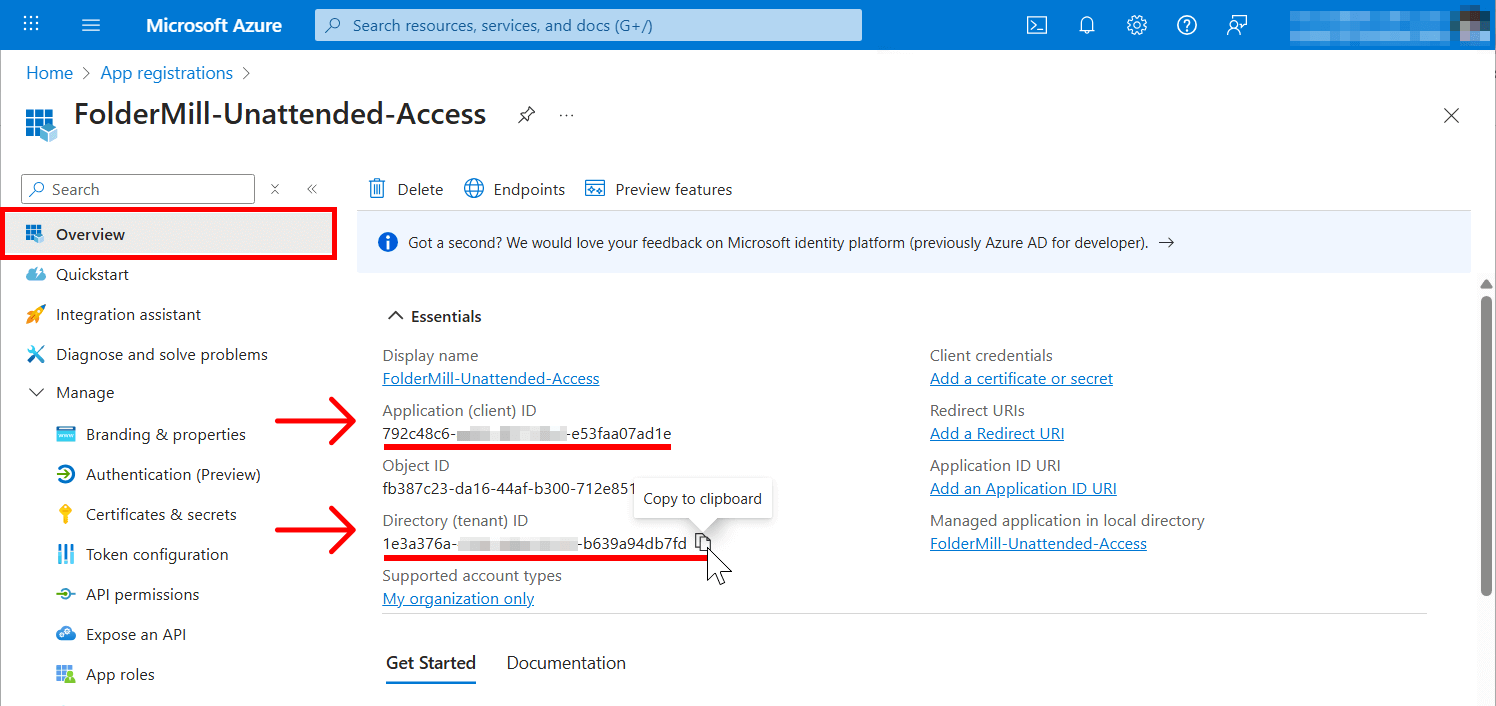
Task: Open the Notifications bell
Action: (x=1086, y=25)
